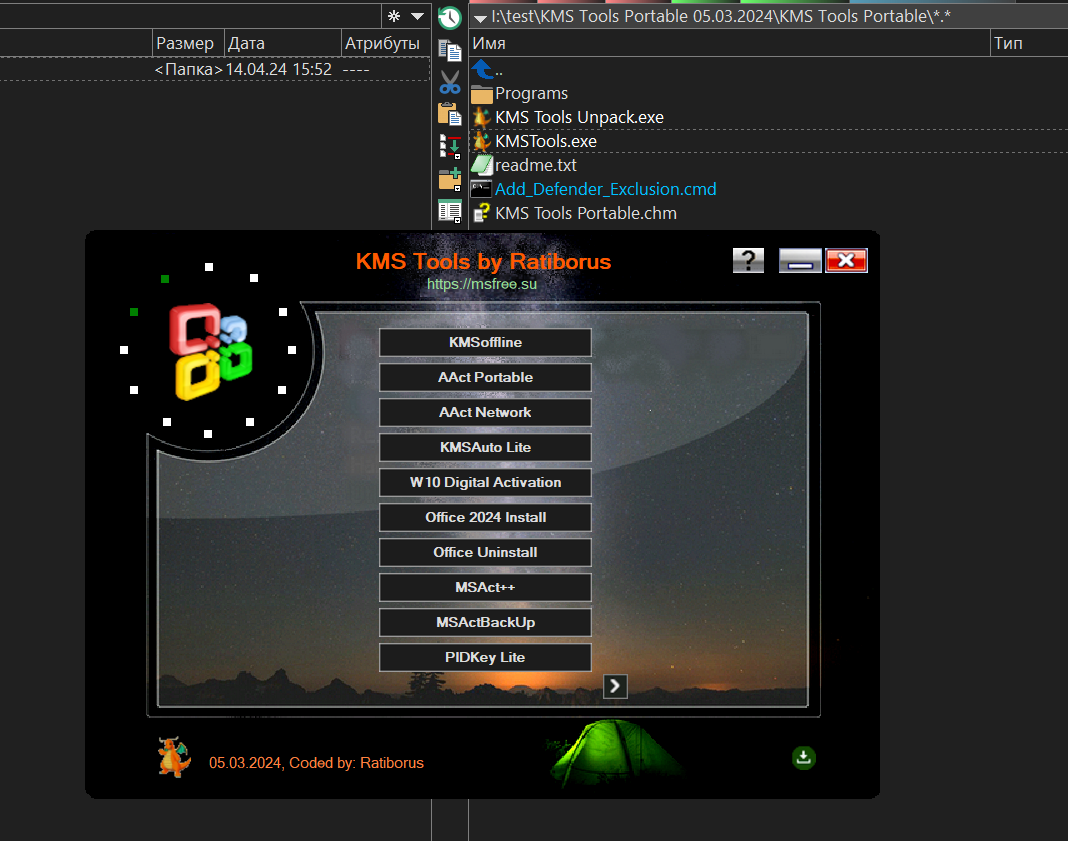Select readme.txt file
Screen dimensions: 1068x841
[x=535, y=165]
